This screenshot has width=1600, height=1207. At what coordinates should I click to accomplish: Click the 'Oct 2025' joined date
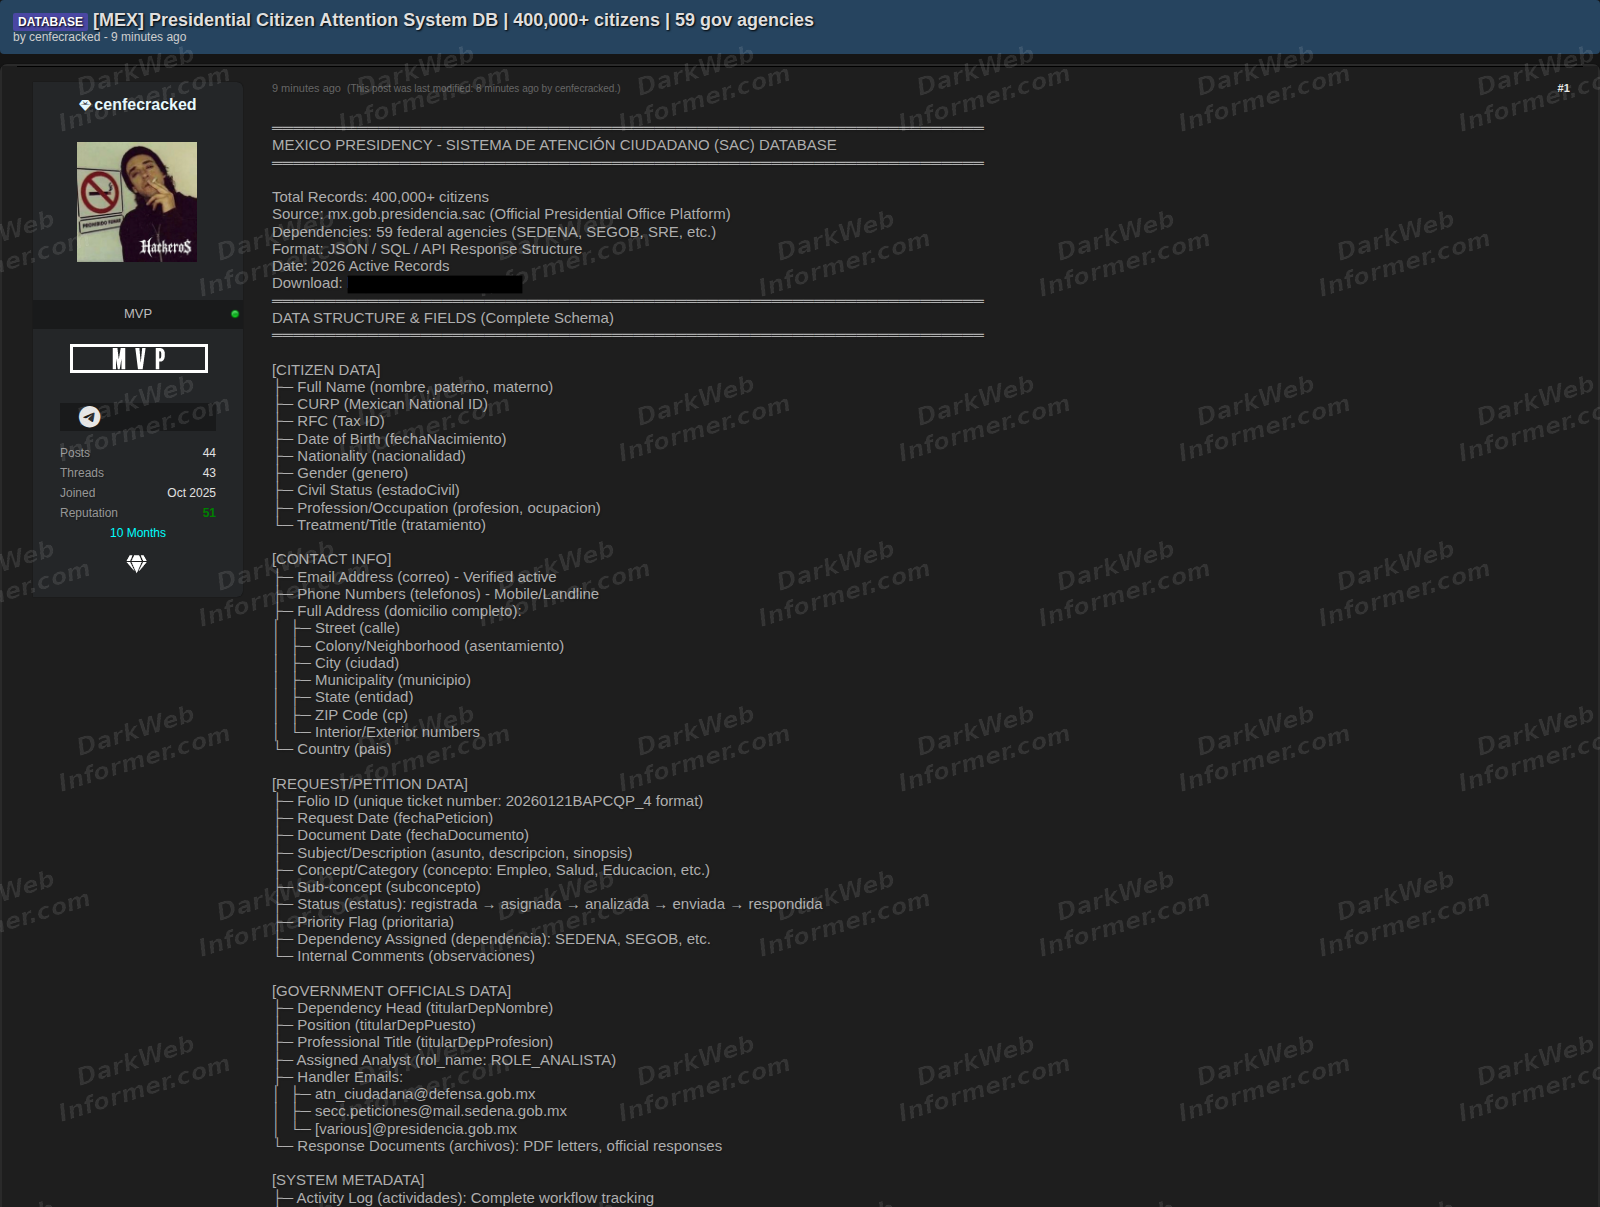pyautogui.click(x=191, y=493)
